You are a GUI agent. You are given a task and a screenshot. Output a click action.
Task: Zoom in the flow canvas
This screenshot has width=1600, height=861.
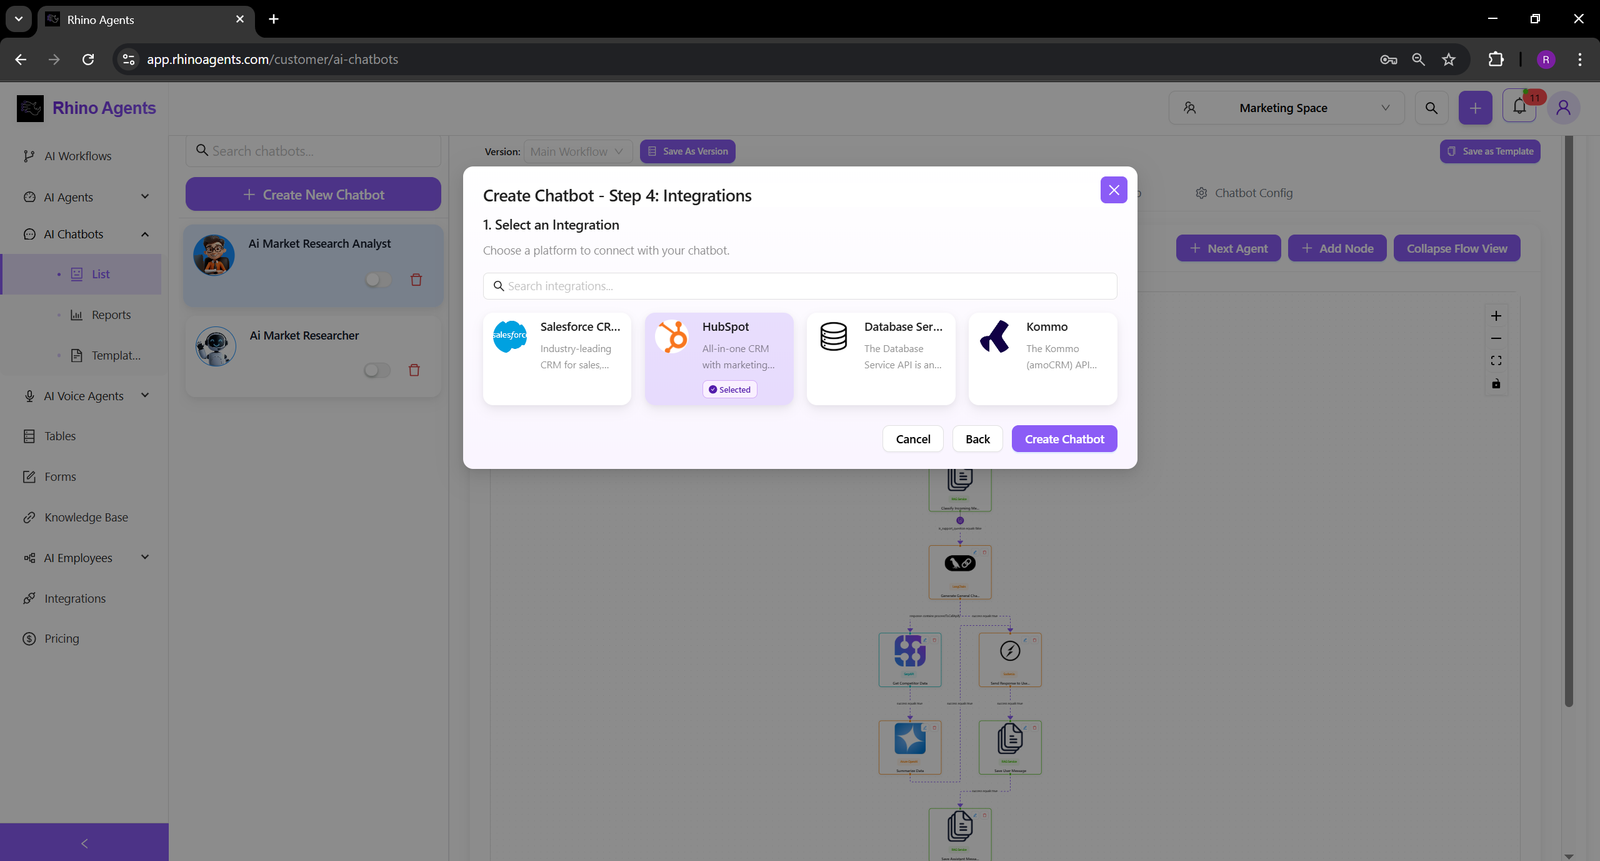[1496, 316]
